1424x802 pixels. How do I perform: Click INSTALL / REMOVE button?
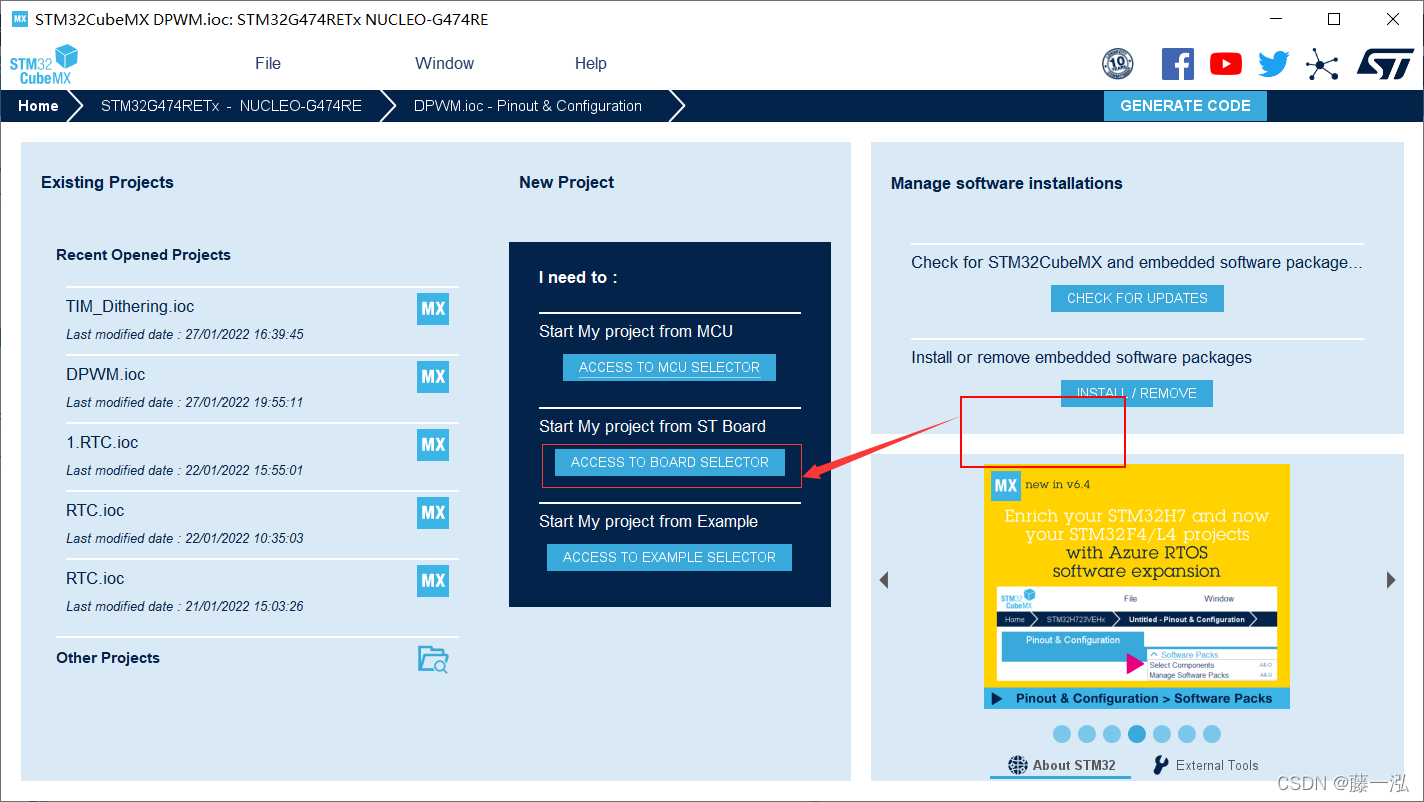pos(1136,393)
